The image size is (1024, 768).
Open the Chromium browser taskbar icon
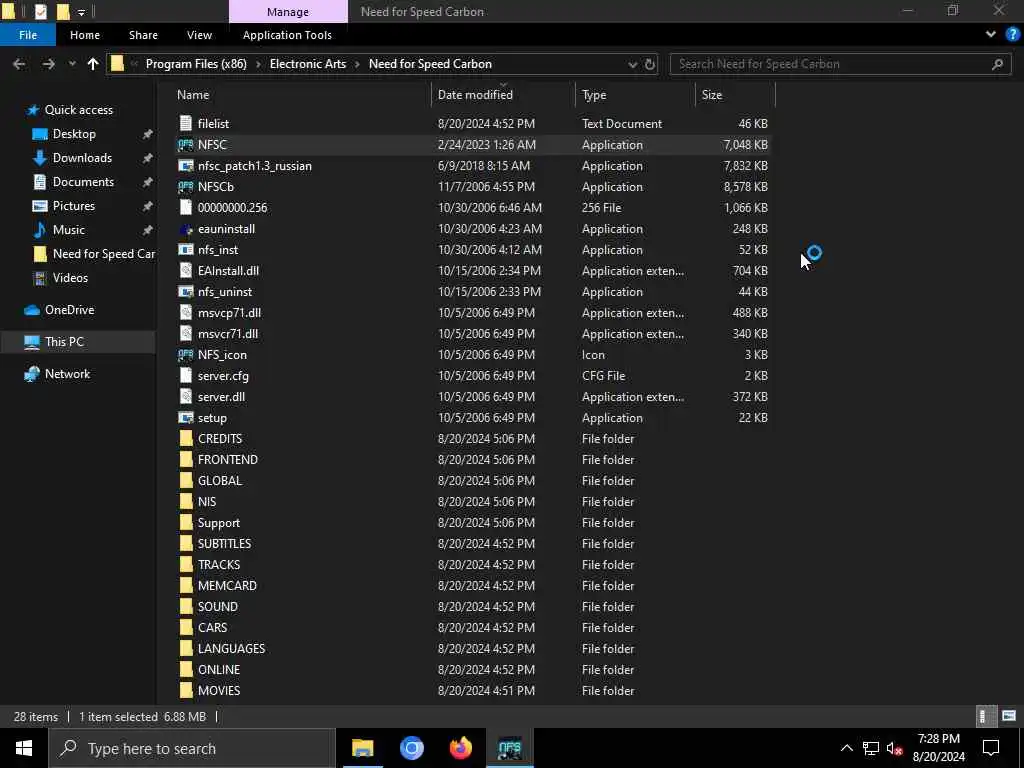tap(411, 748)
